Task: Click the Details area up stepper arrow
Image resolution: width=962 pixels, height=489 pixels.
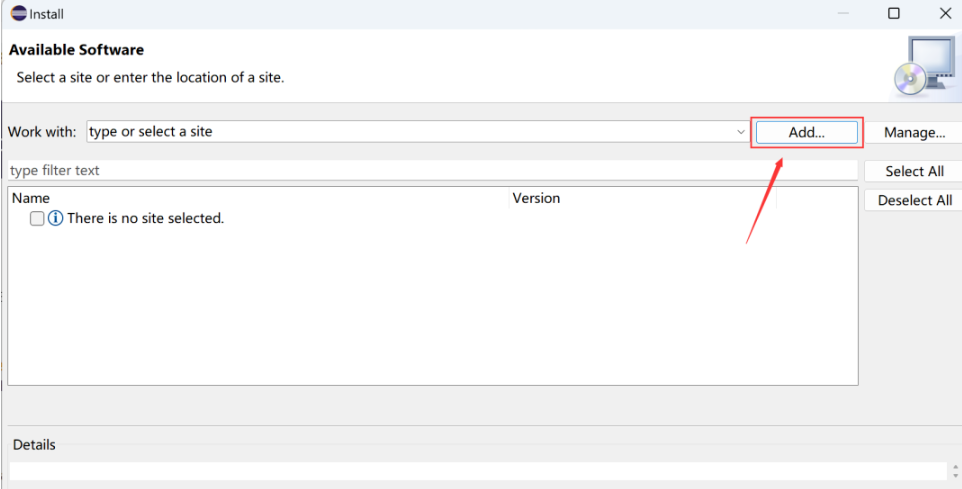Action: pos(955,467)
